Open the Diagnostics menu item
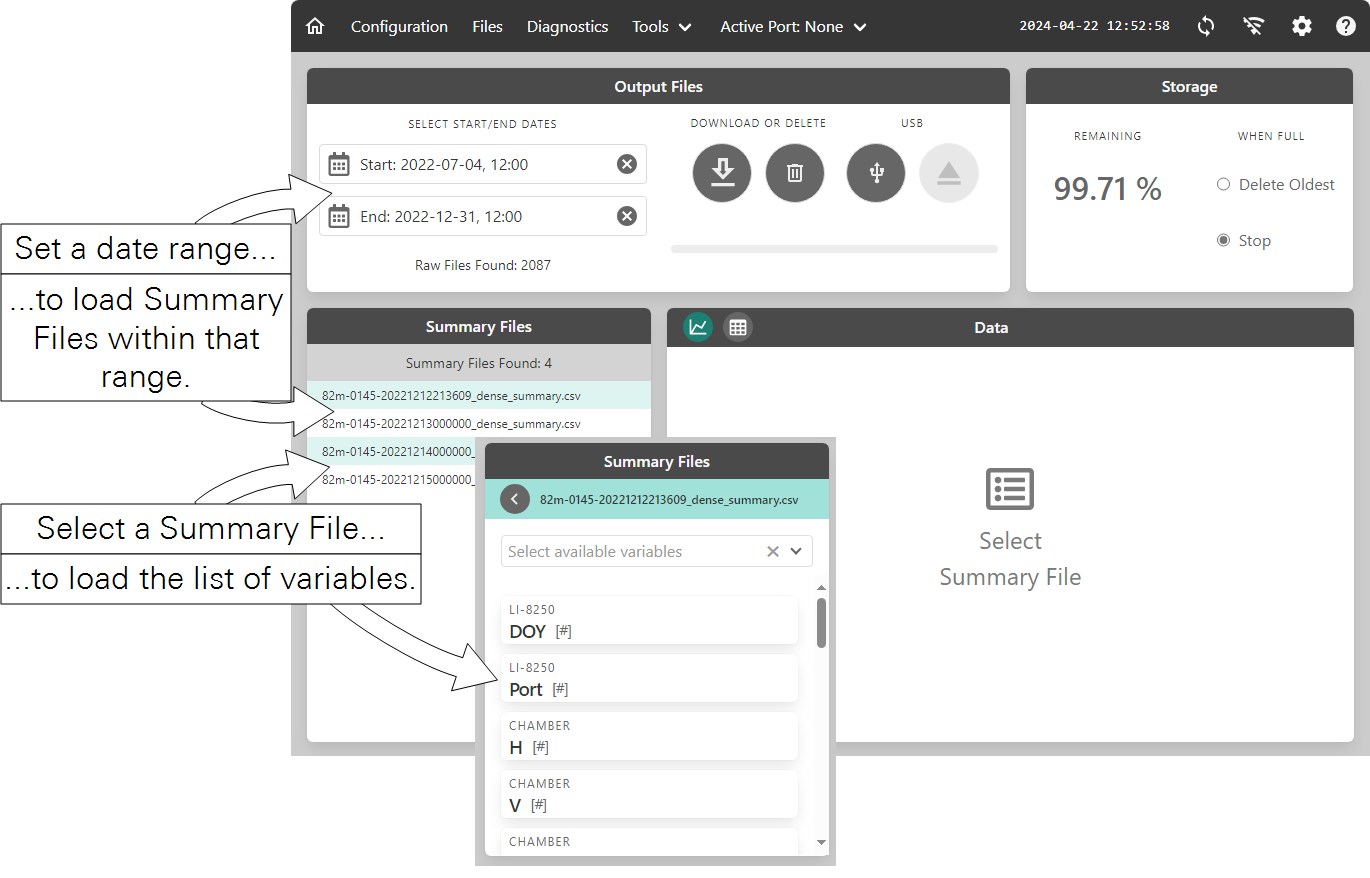 click(x=567, y=27)
